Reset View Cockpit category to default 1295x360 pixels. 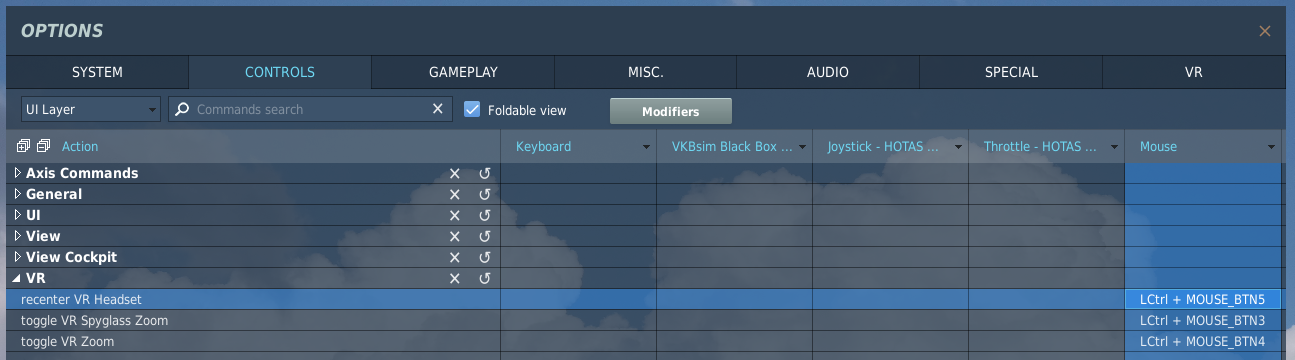click(485, 257)
